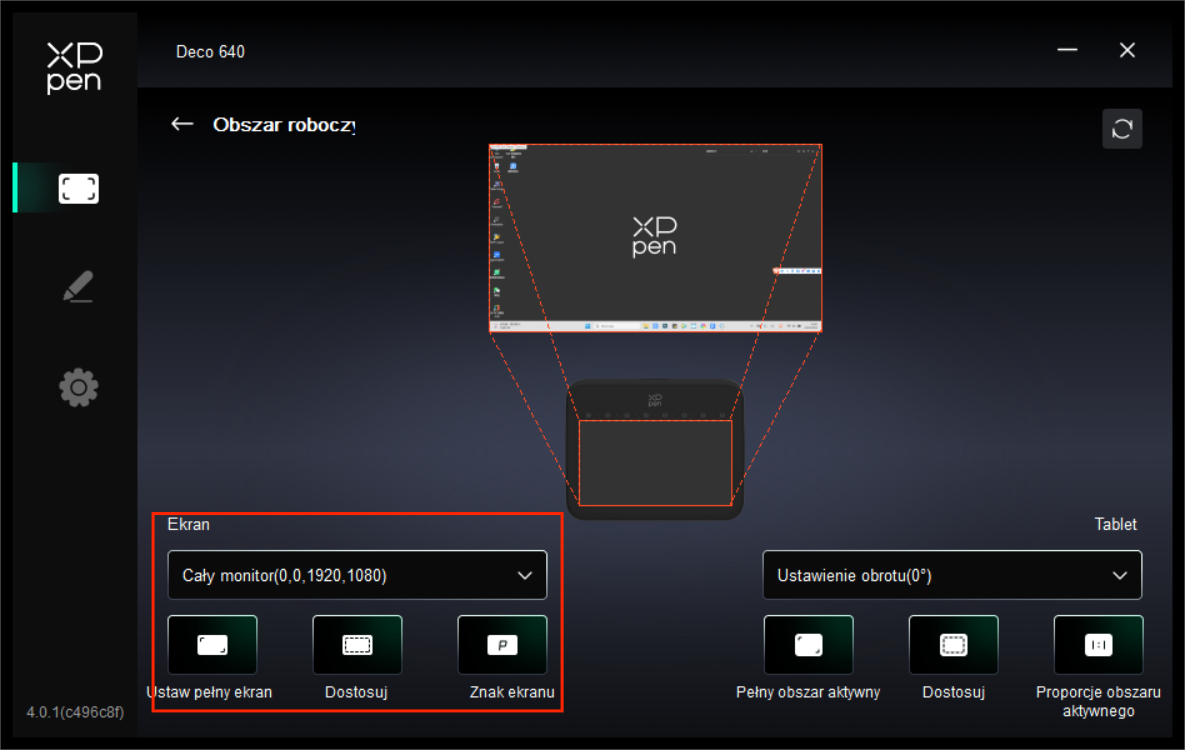
Task: Minimize the XP-Pen driver window
Action: pyautogui.click(x=1067, y=50)
